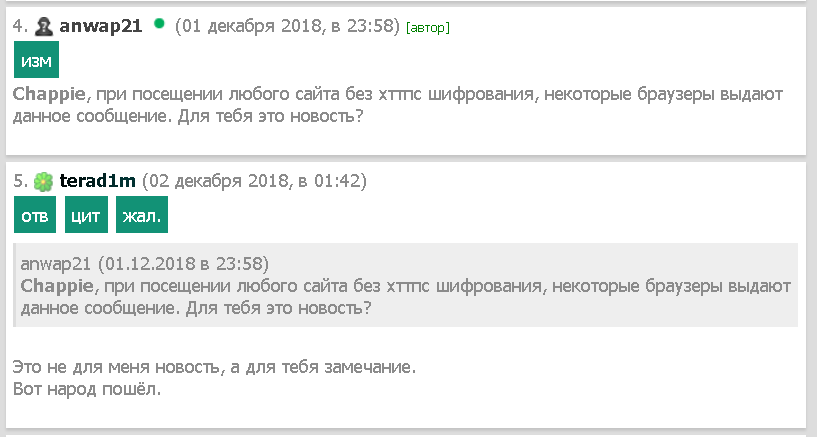This screenshot has width=817, height=437.
Task: Click the text "Вот народ пошёл."
Action: [x=87, y=388]
